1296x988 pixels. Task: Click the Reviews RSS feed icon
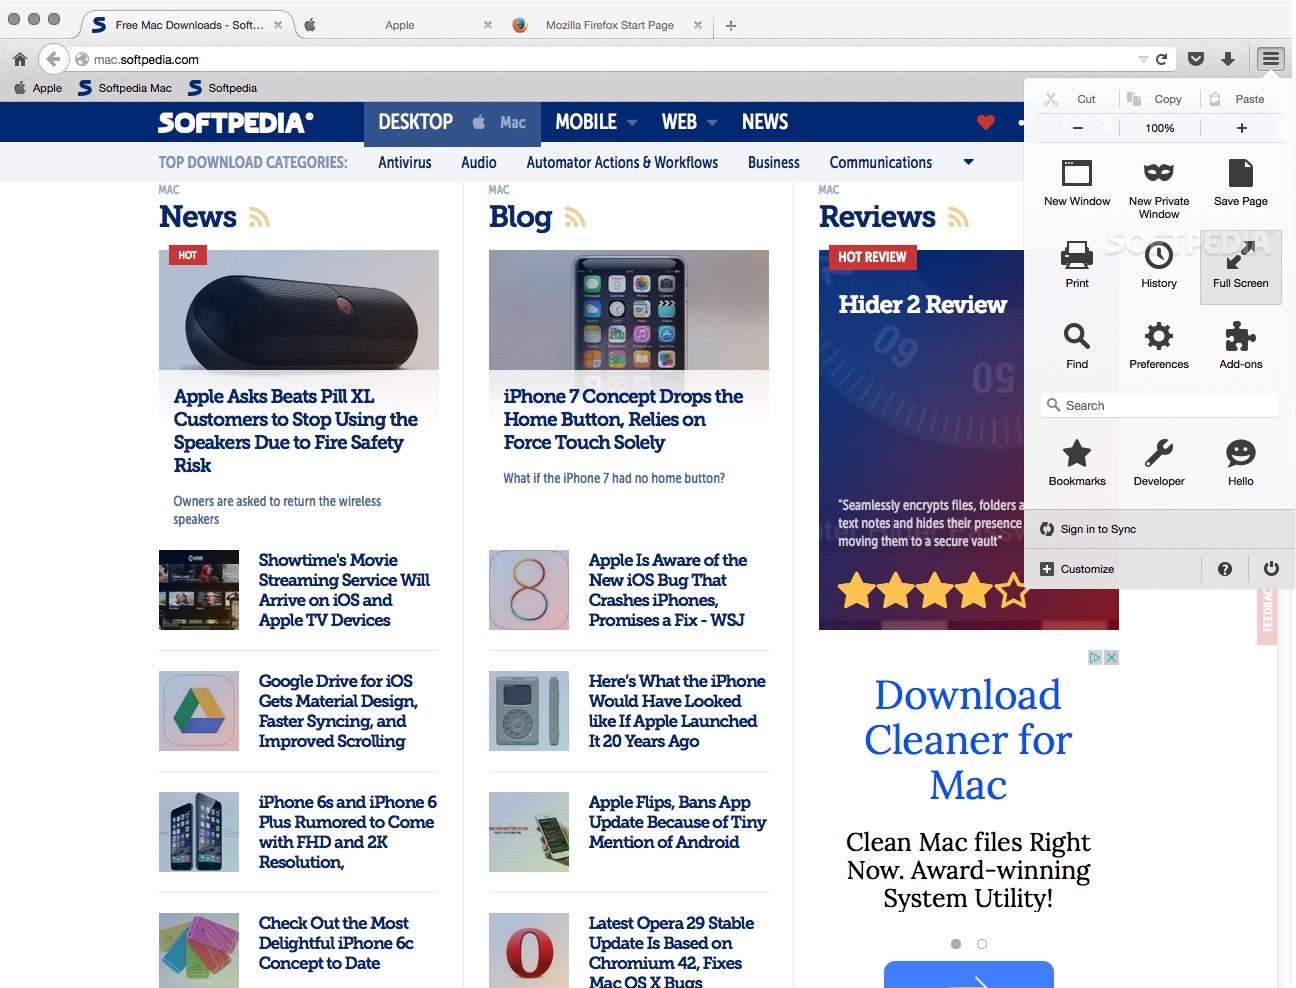coord(959,217)
